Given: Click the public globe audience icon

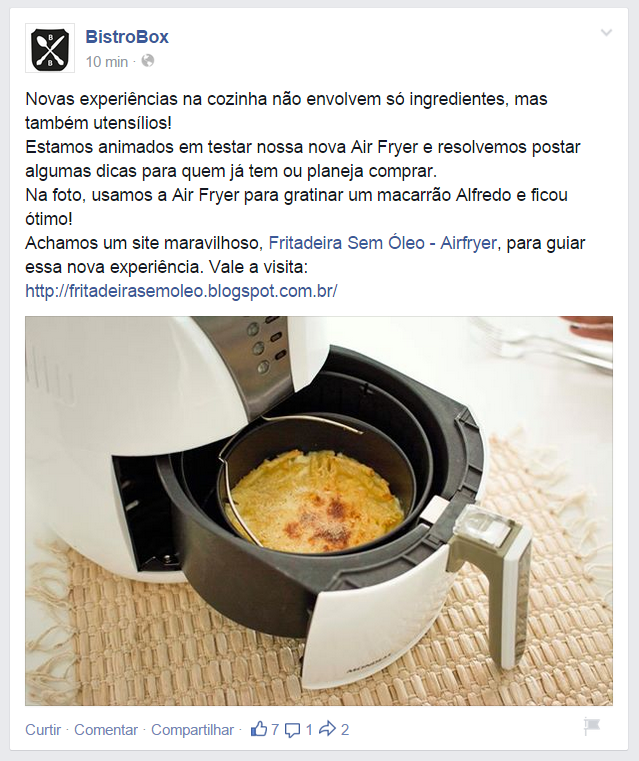Looking at the screenshot, I should pyautogui.click(x=147, y=61).
